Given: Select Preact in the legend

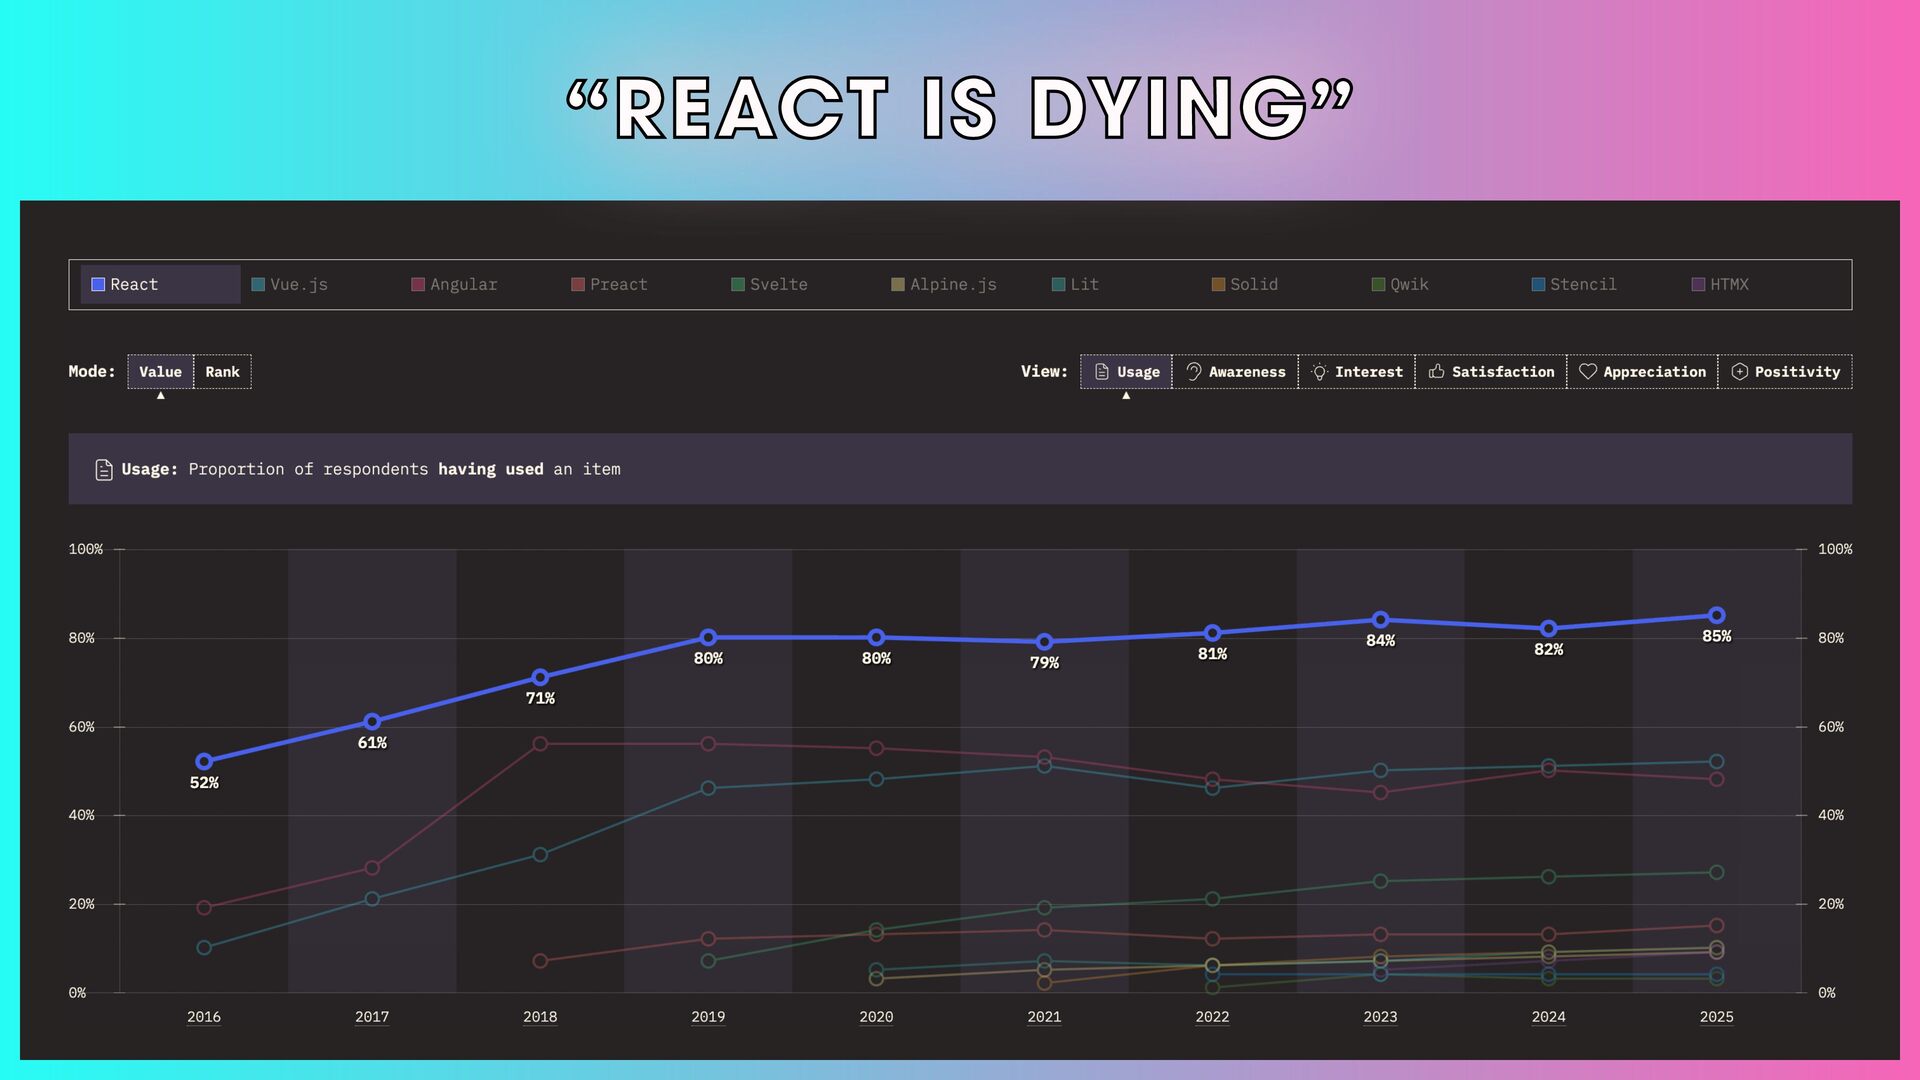Looking at the screenshot, I should click(618, 285).
